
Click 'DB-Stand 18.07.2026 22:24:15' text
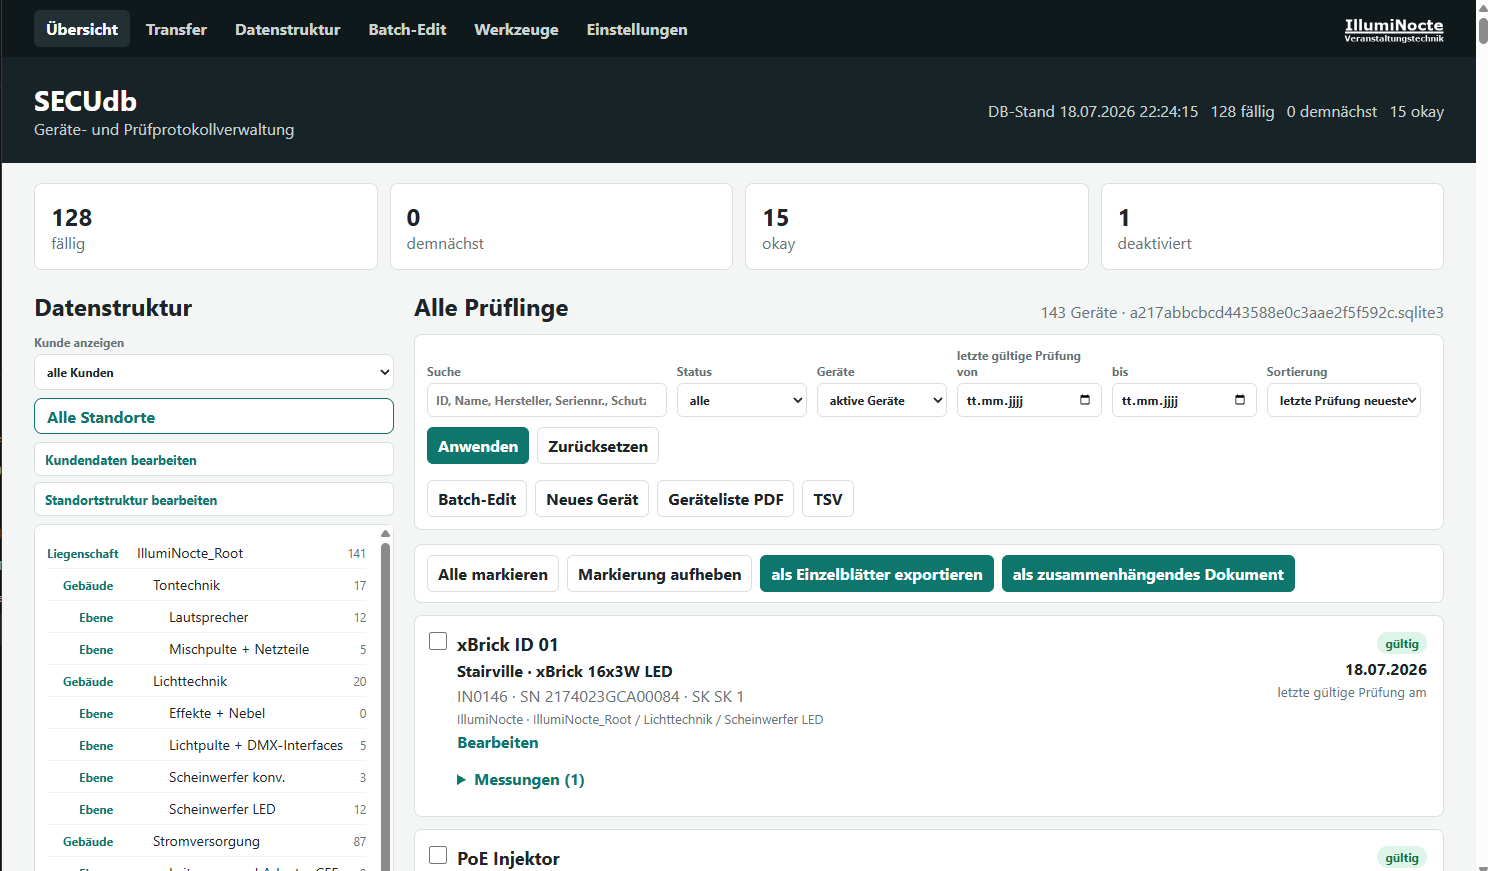tap(1093, 111)
